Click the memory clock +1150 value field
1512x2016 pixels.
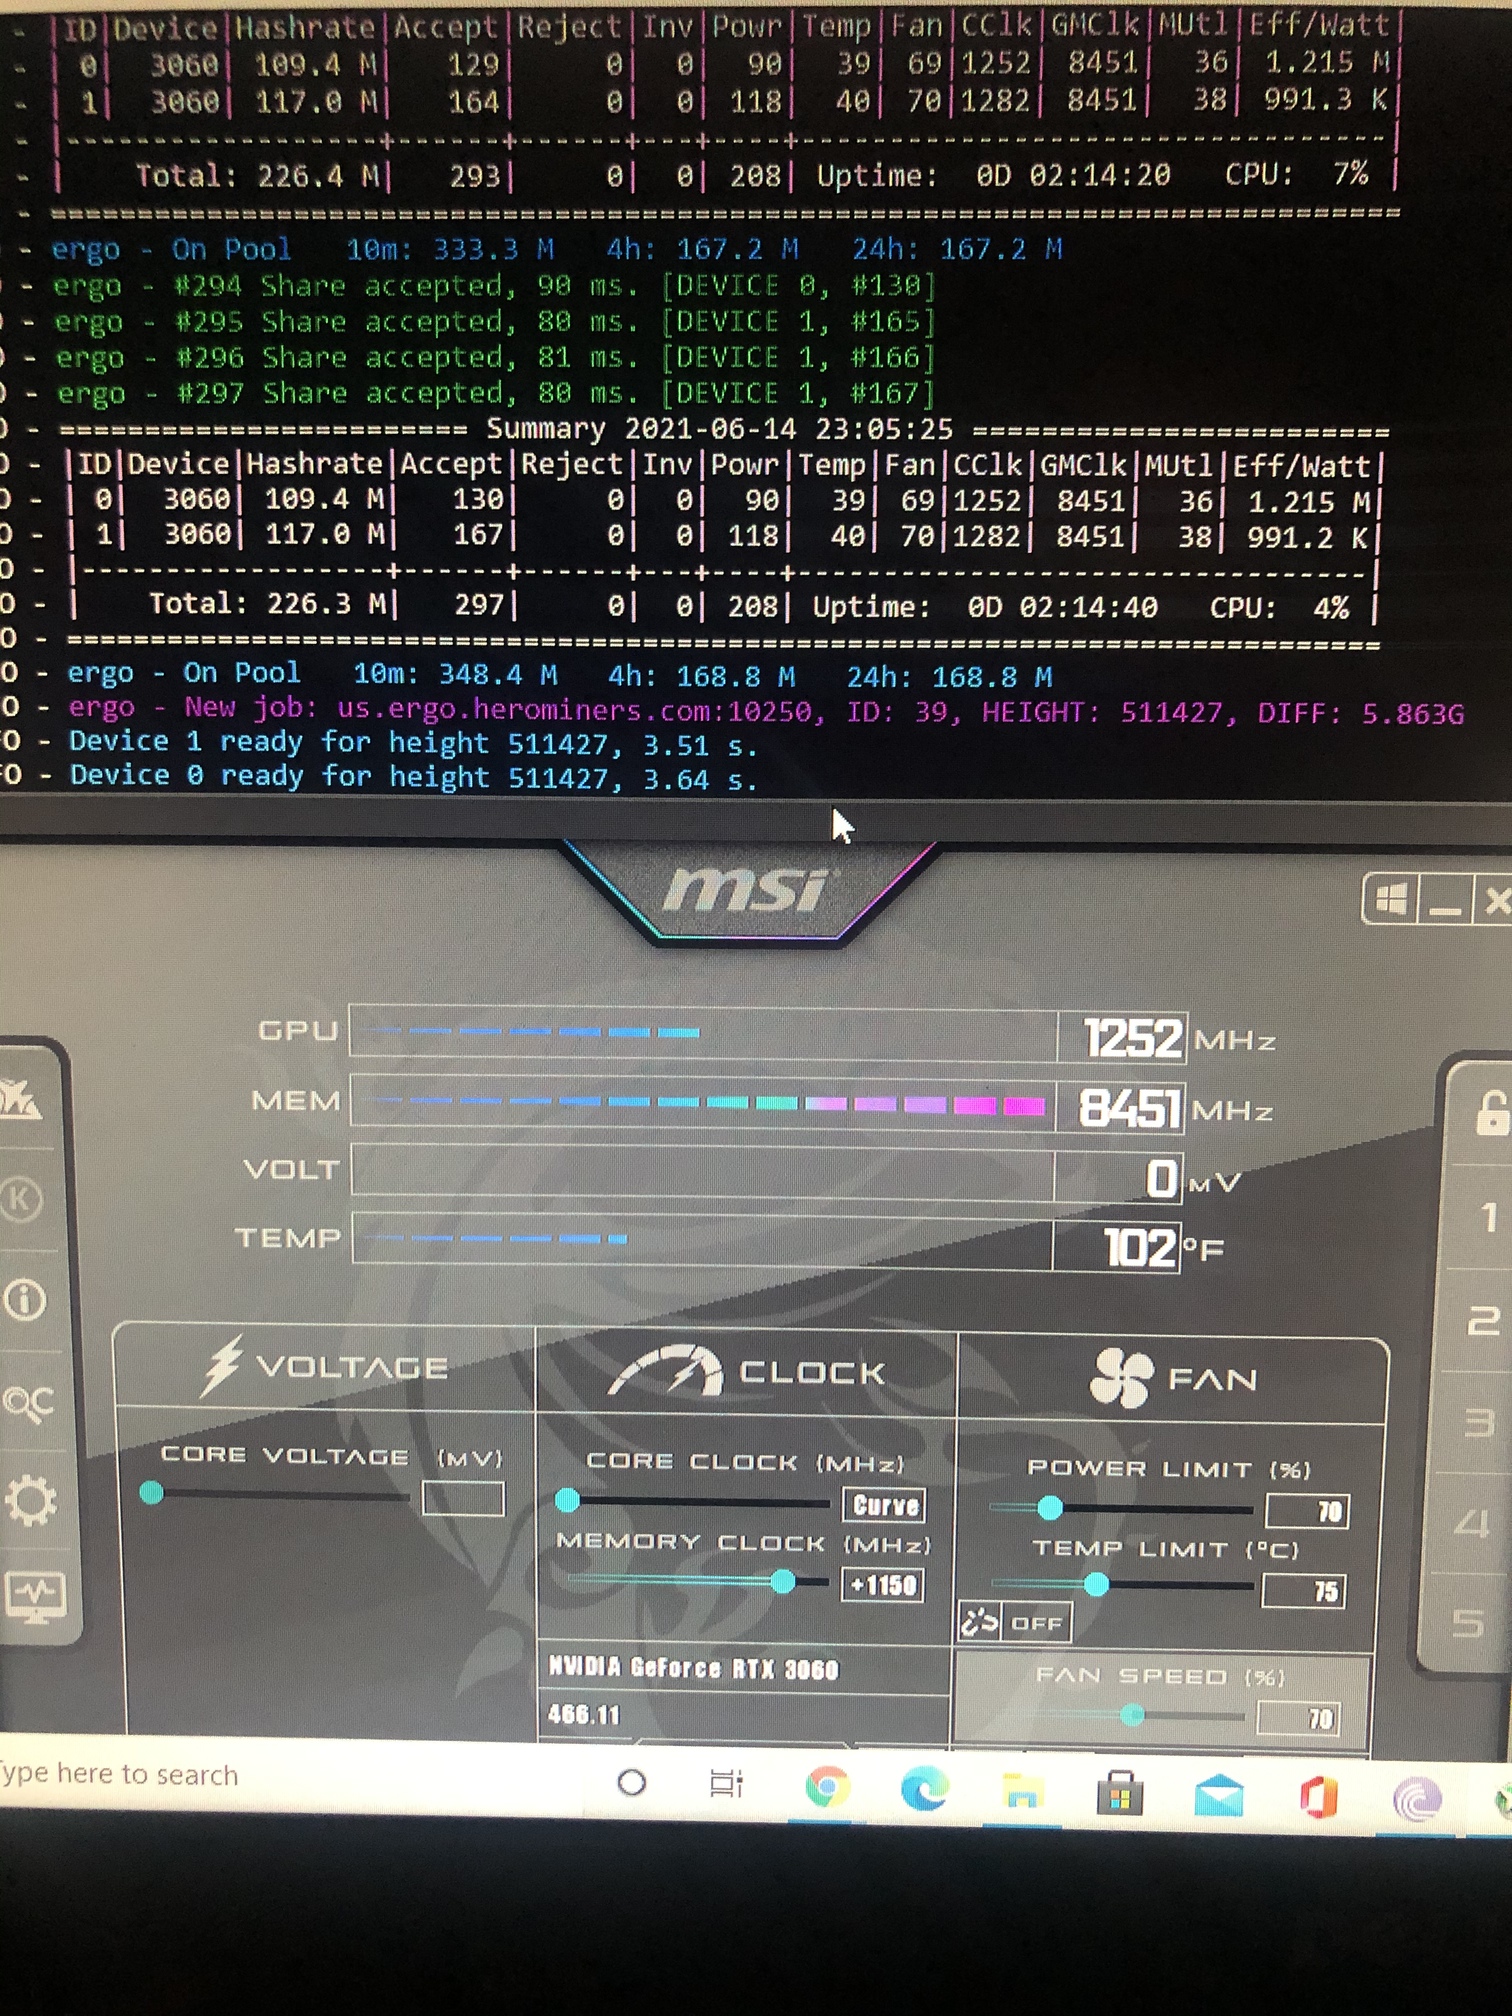pos(883,1585)
